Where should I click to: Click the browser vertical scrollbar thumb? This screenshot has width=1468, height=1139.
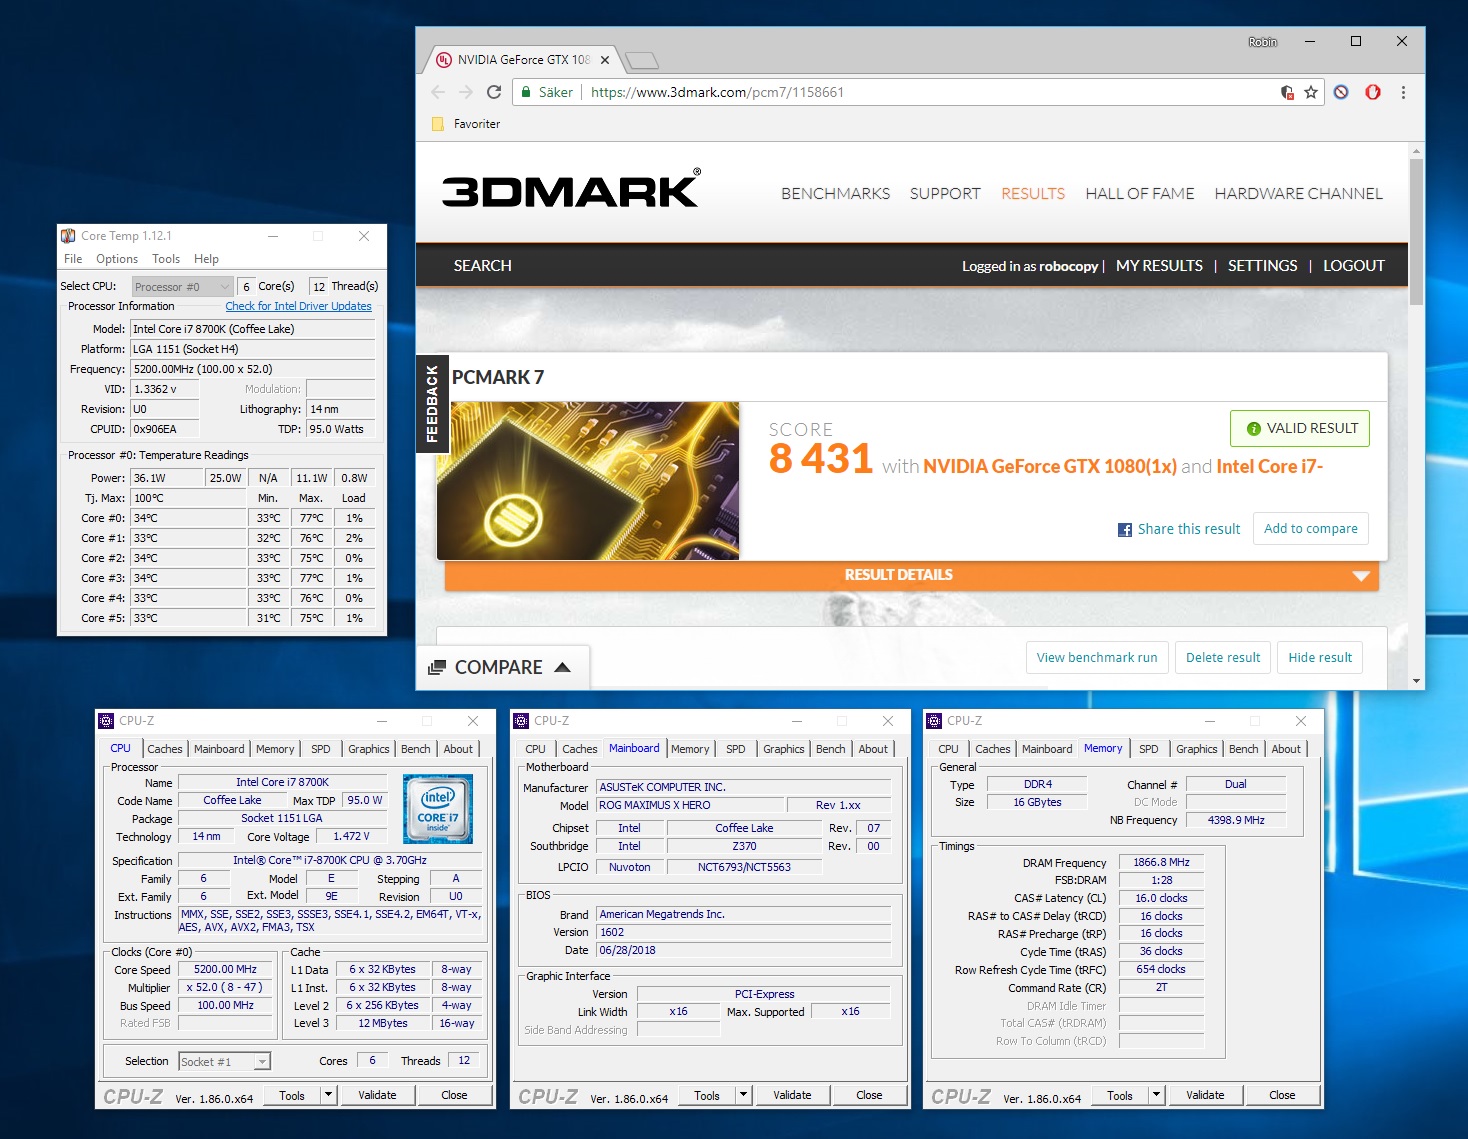click(x=1416, y=232)
